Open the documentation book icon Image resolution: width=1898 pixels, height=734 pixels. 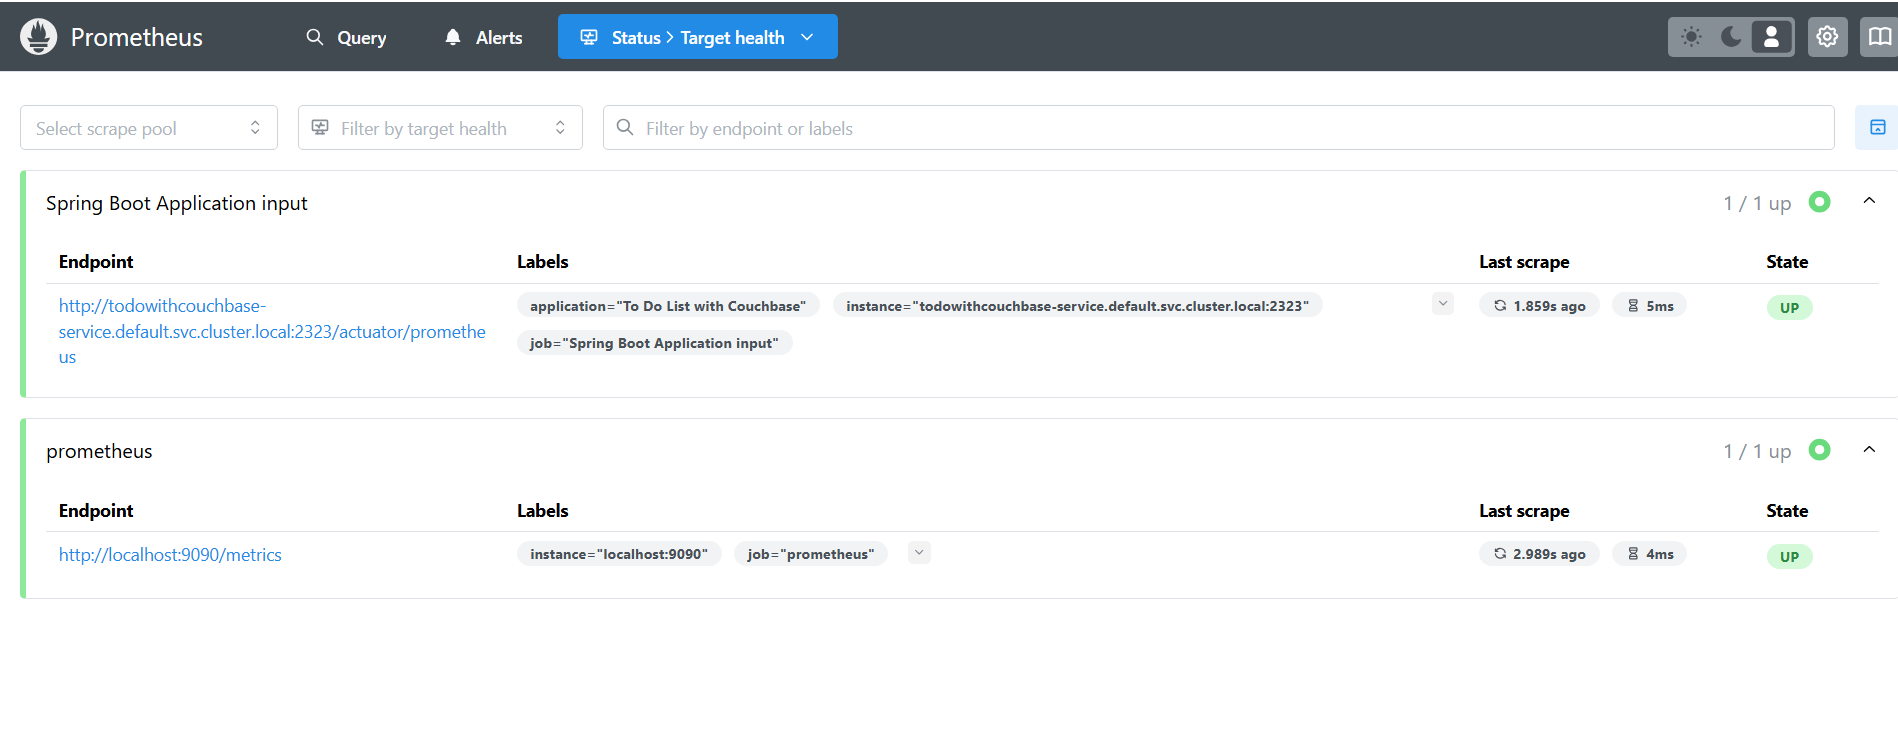click(x=1879, y=37)
